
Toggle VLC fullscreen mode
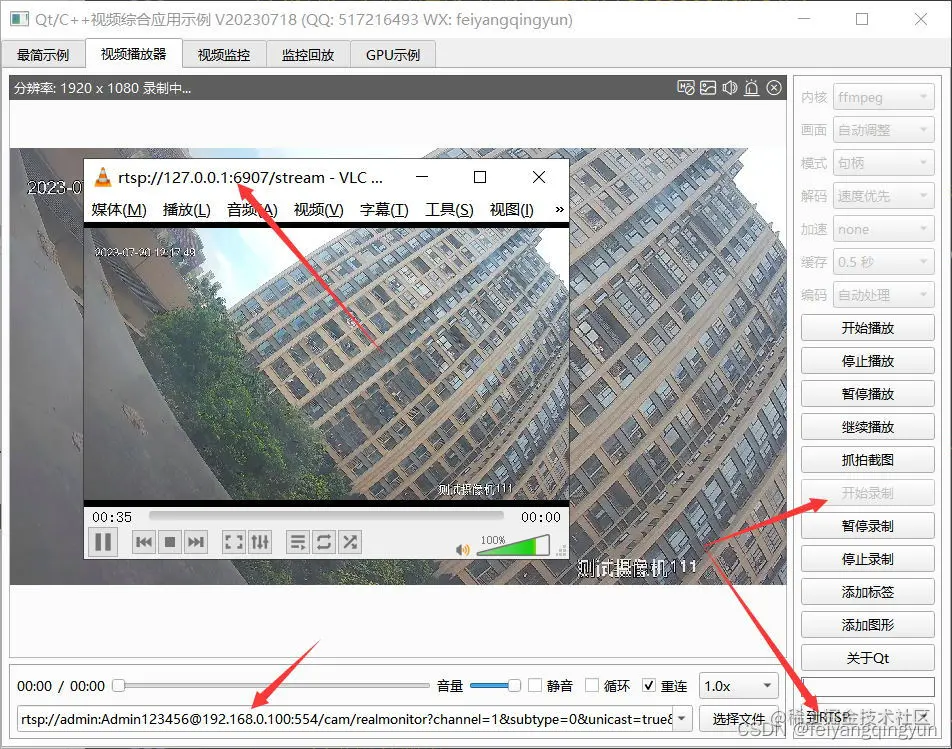[234, 542]
